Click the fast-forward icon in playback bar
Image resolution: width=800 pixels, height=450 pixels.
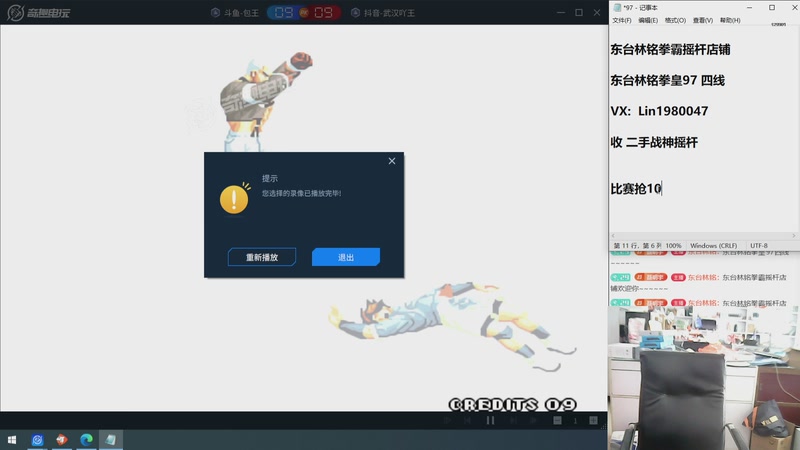534,420
